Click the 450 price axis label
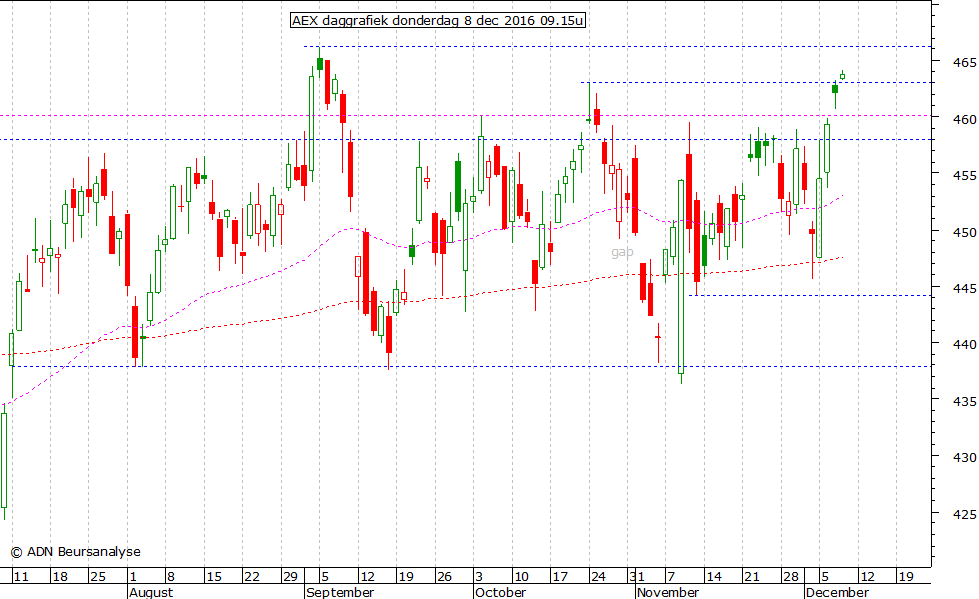Viewport: 979px width, 599px height. [965, 232]
